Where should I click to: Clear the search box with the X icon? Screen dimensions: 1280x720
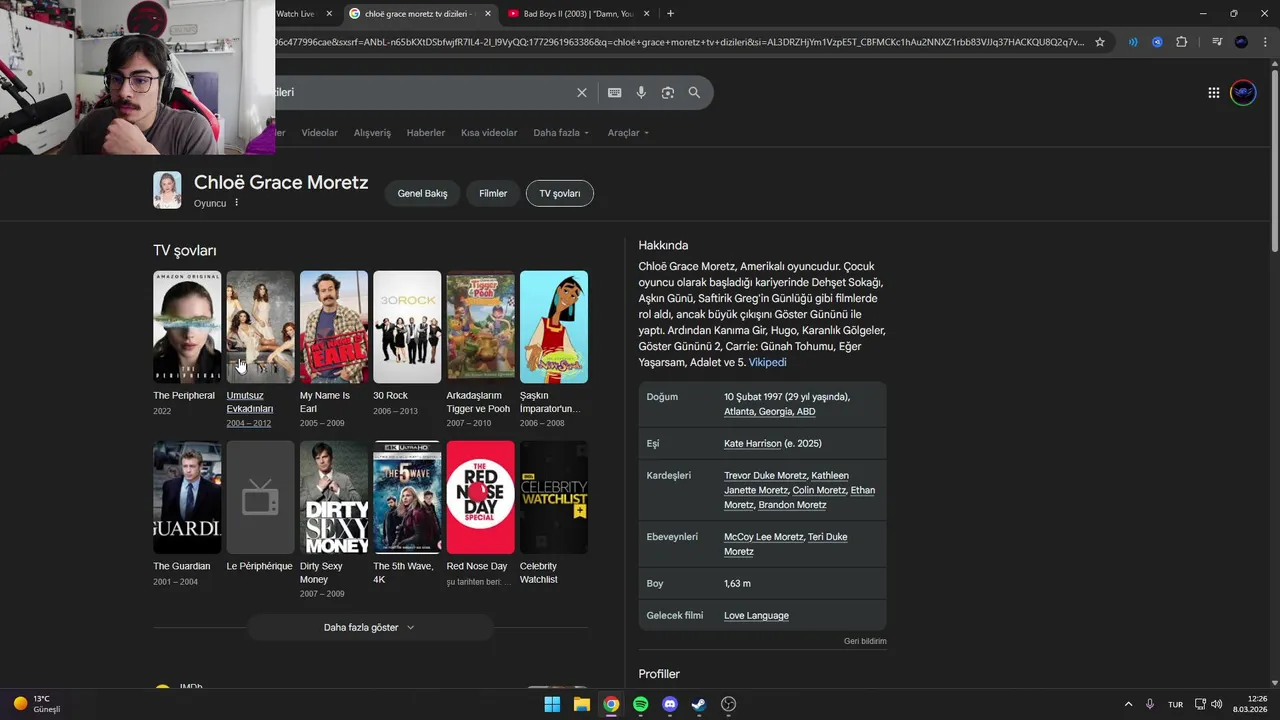[582, 92]
